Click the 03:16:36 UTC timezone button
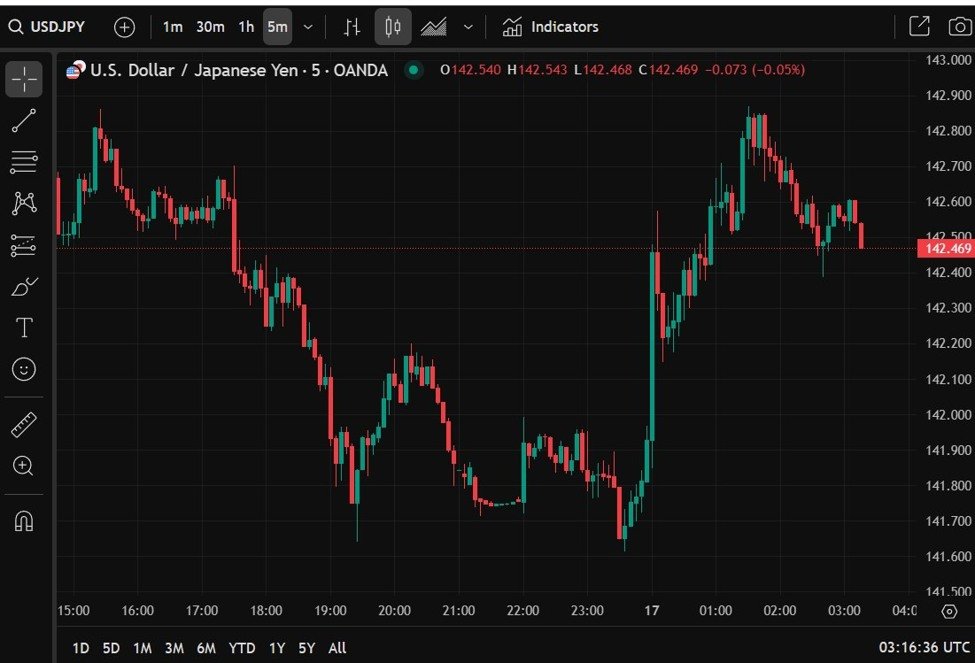The width and height of the screenshot is (975, 663). click(x=922, y=648)
